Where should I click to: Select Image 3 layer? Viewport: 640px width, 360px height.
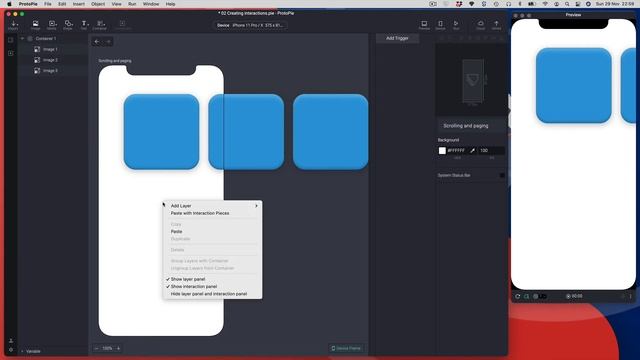[x=53, y=71]
